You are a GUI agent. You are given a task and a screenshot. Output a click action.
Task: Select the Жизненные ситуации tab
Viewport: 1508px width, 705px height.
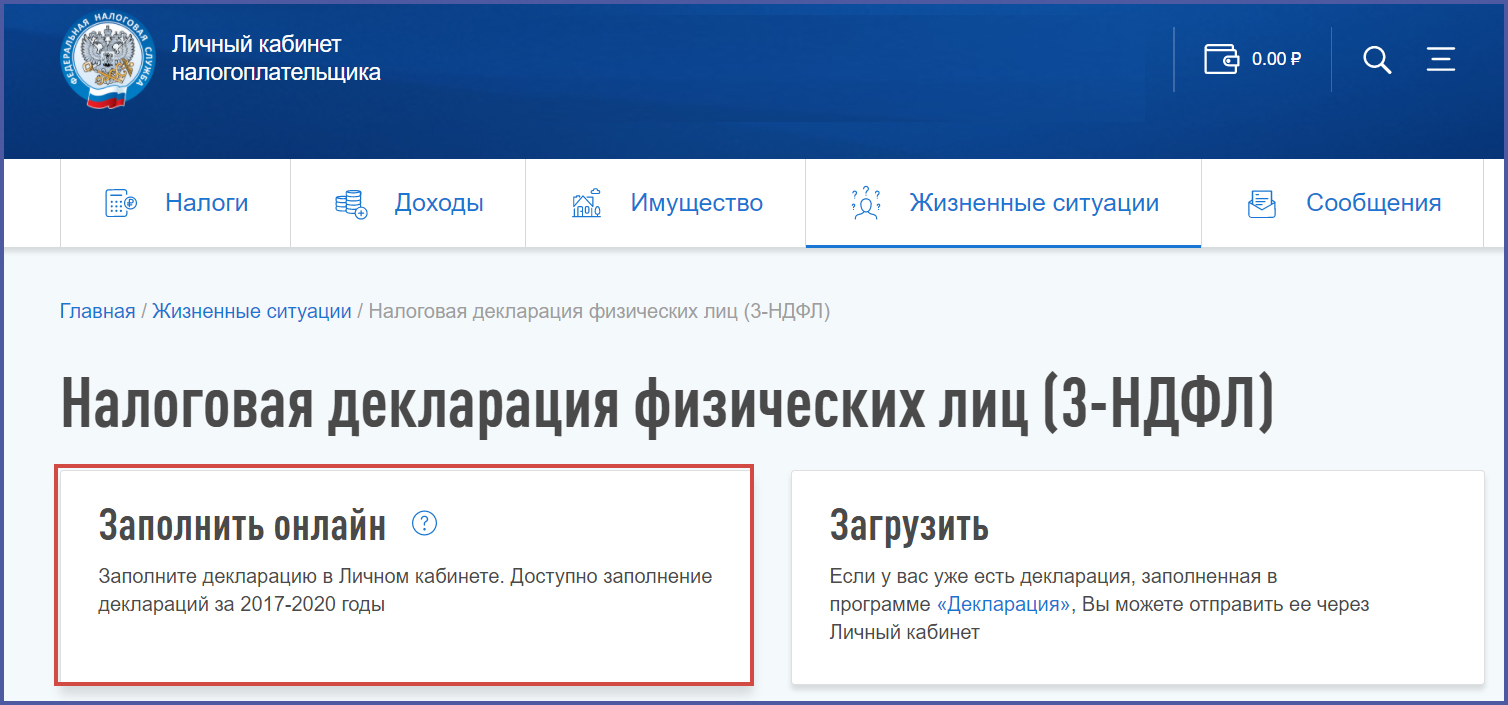1003,203
